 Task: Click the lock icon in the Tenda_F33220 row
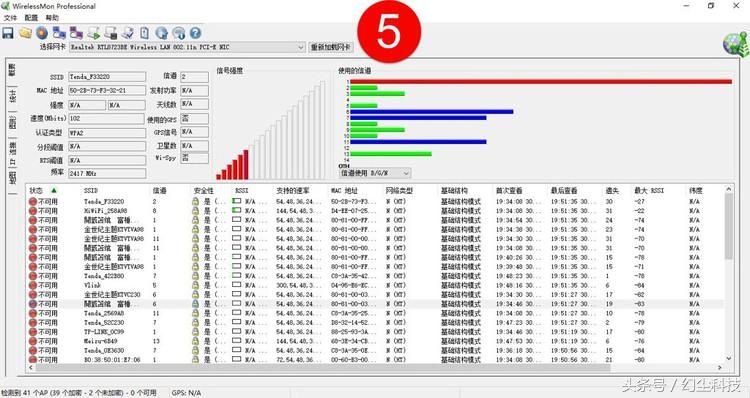[195, 201]
